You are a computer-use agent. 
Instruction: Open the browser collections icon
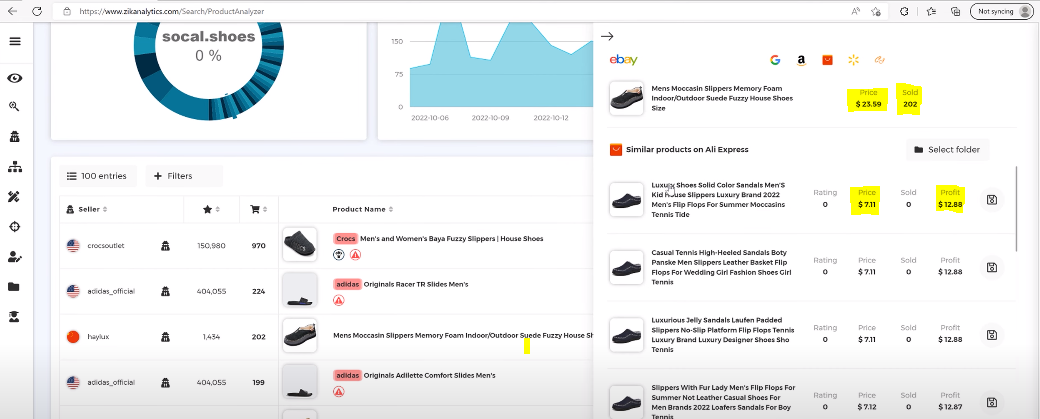click(955, 11)
